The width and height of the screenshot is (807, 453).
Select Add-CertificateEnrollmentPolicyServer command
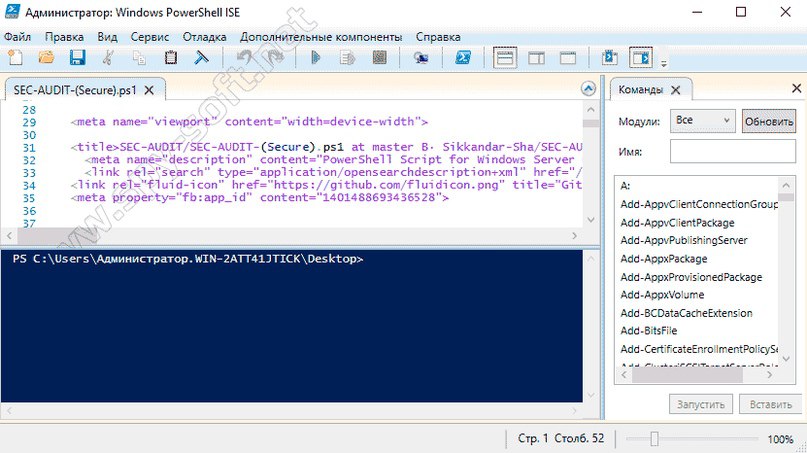coord(699,350)
